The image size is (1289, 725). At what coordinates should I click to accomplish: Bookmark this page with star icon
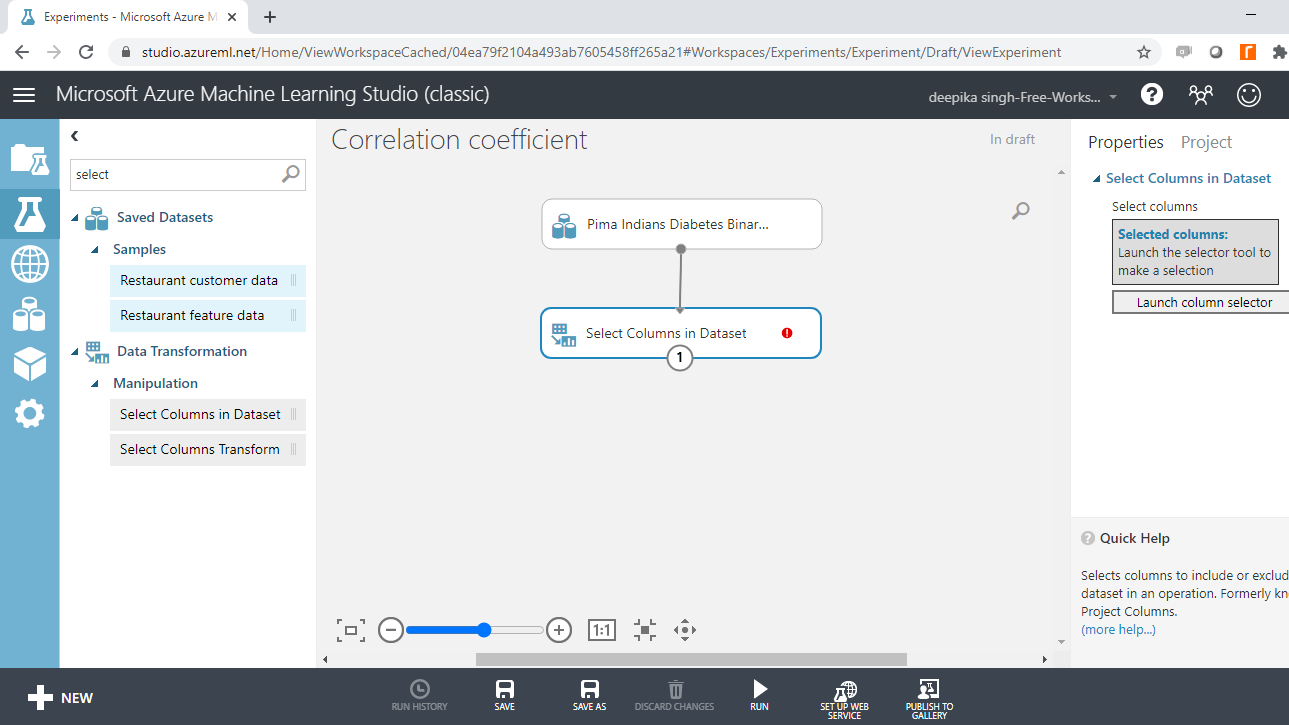coord(1144,52)
